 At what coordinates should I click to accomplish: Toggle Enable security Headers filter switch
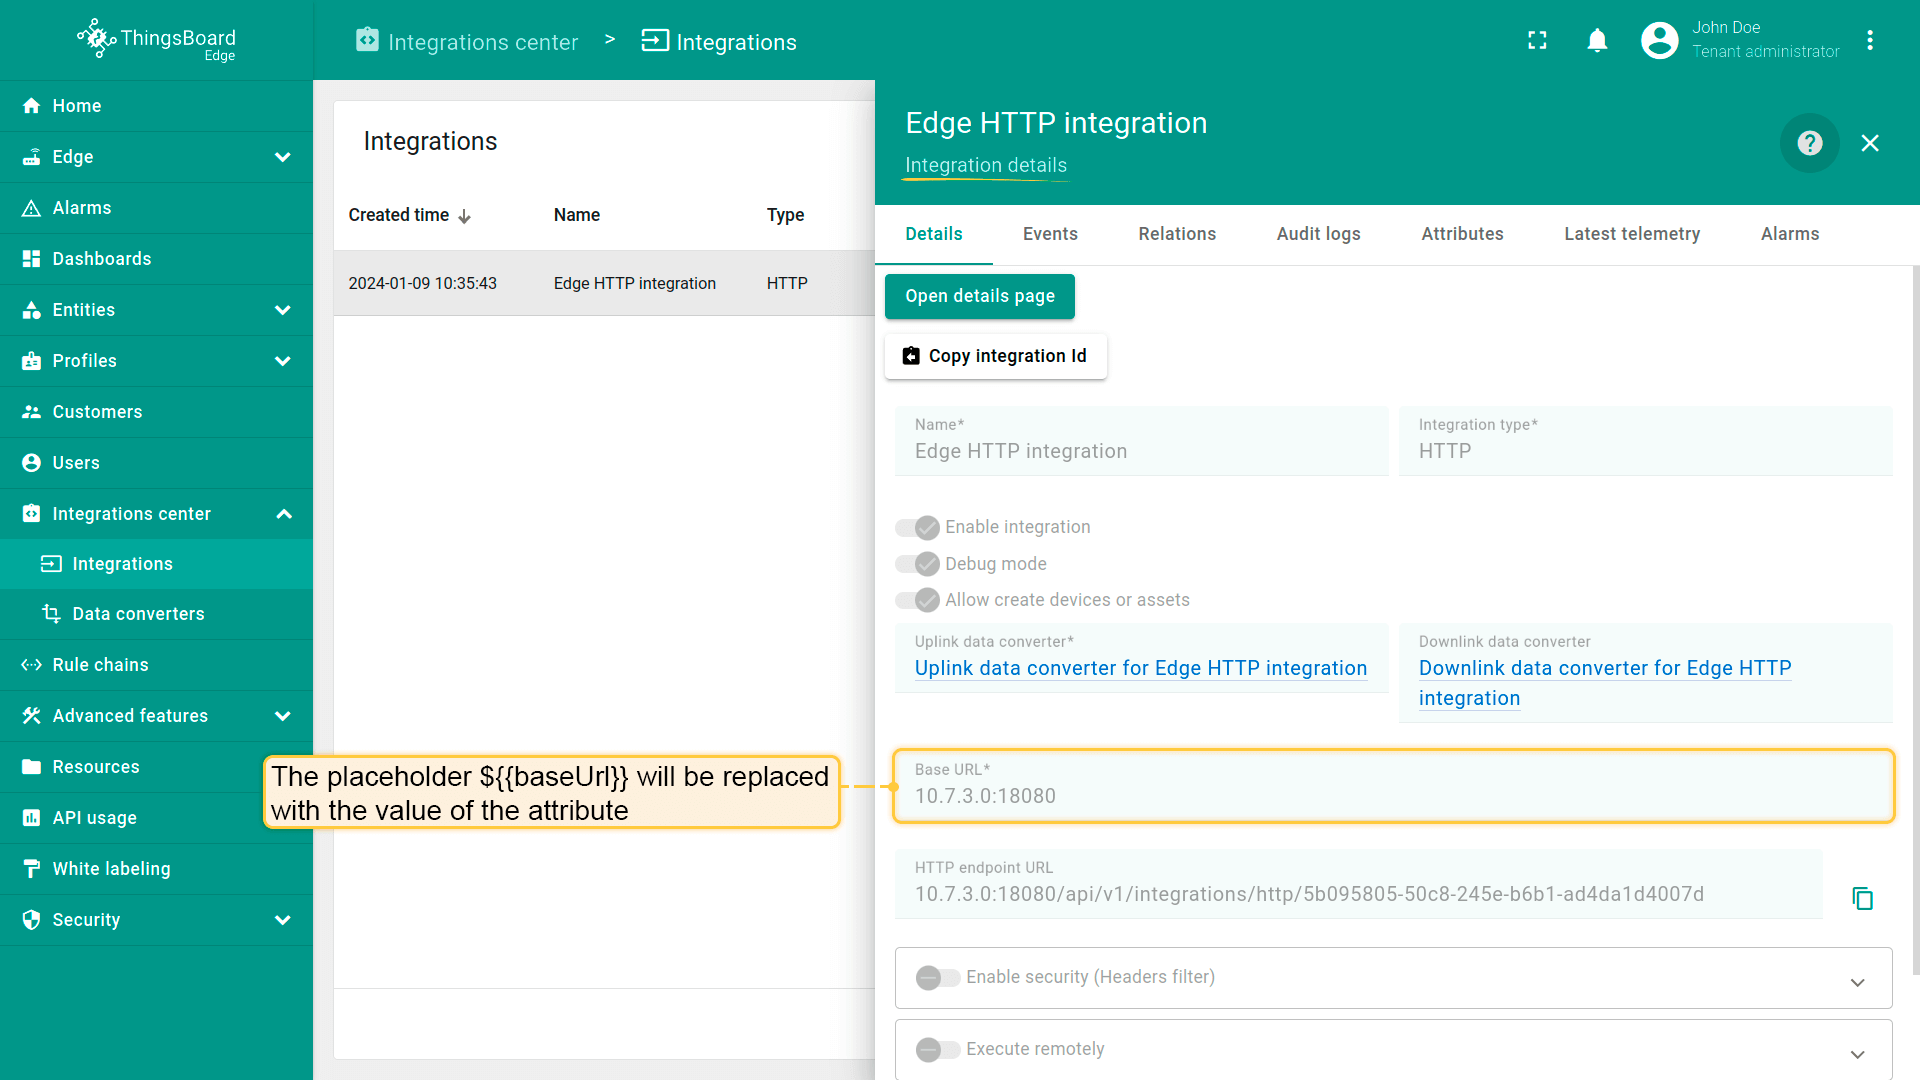click(x=938, y=977)
